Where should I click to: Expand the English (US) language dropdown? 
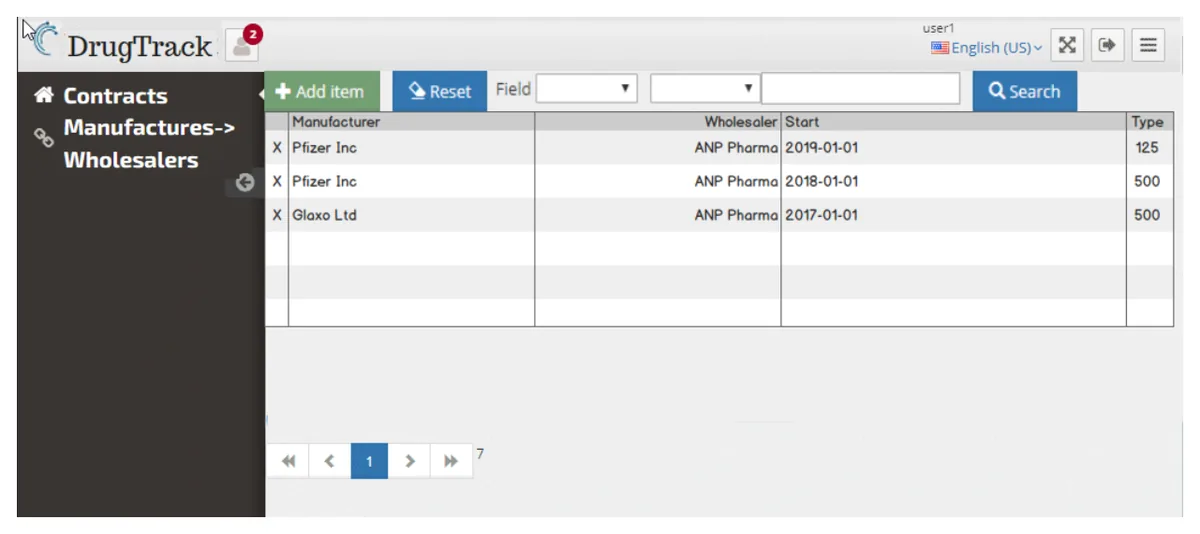[986, 47]
